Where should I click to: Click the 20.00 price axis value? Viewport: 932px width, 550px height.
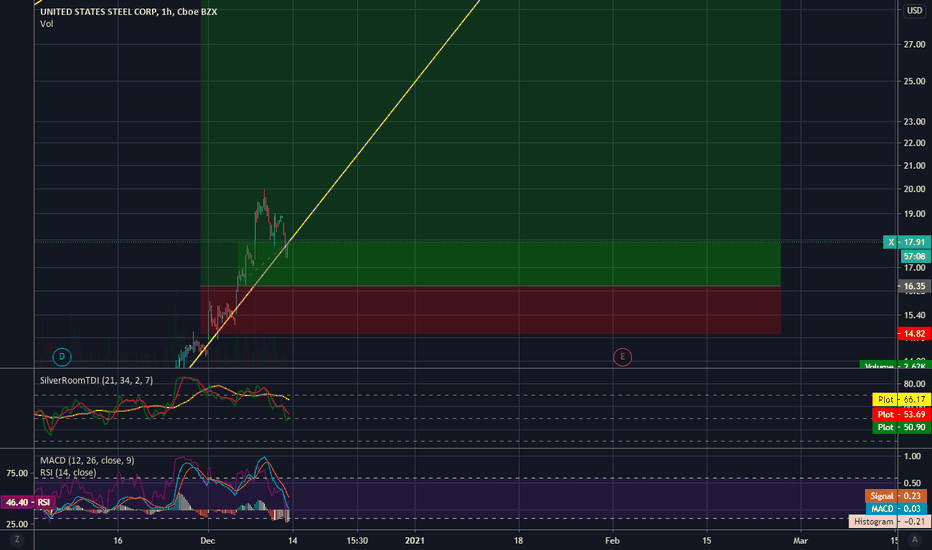(914, 189)
